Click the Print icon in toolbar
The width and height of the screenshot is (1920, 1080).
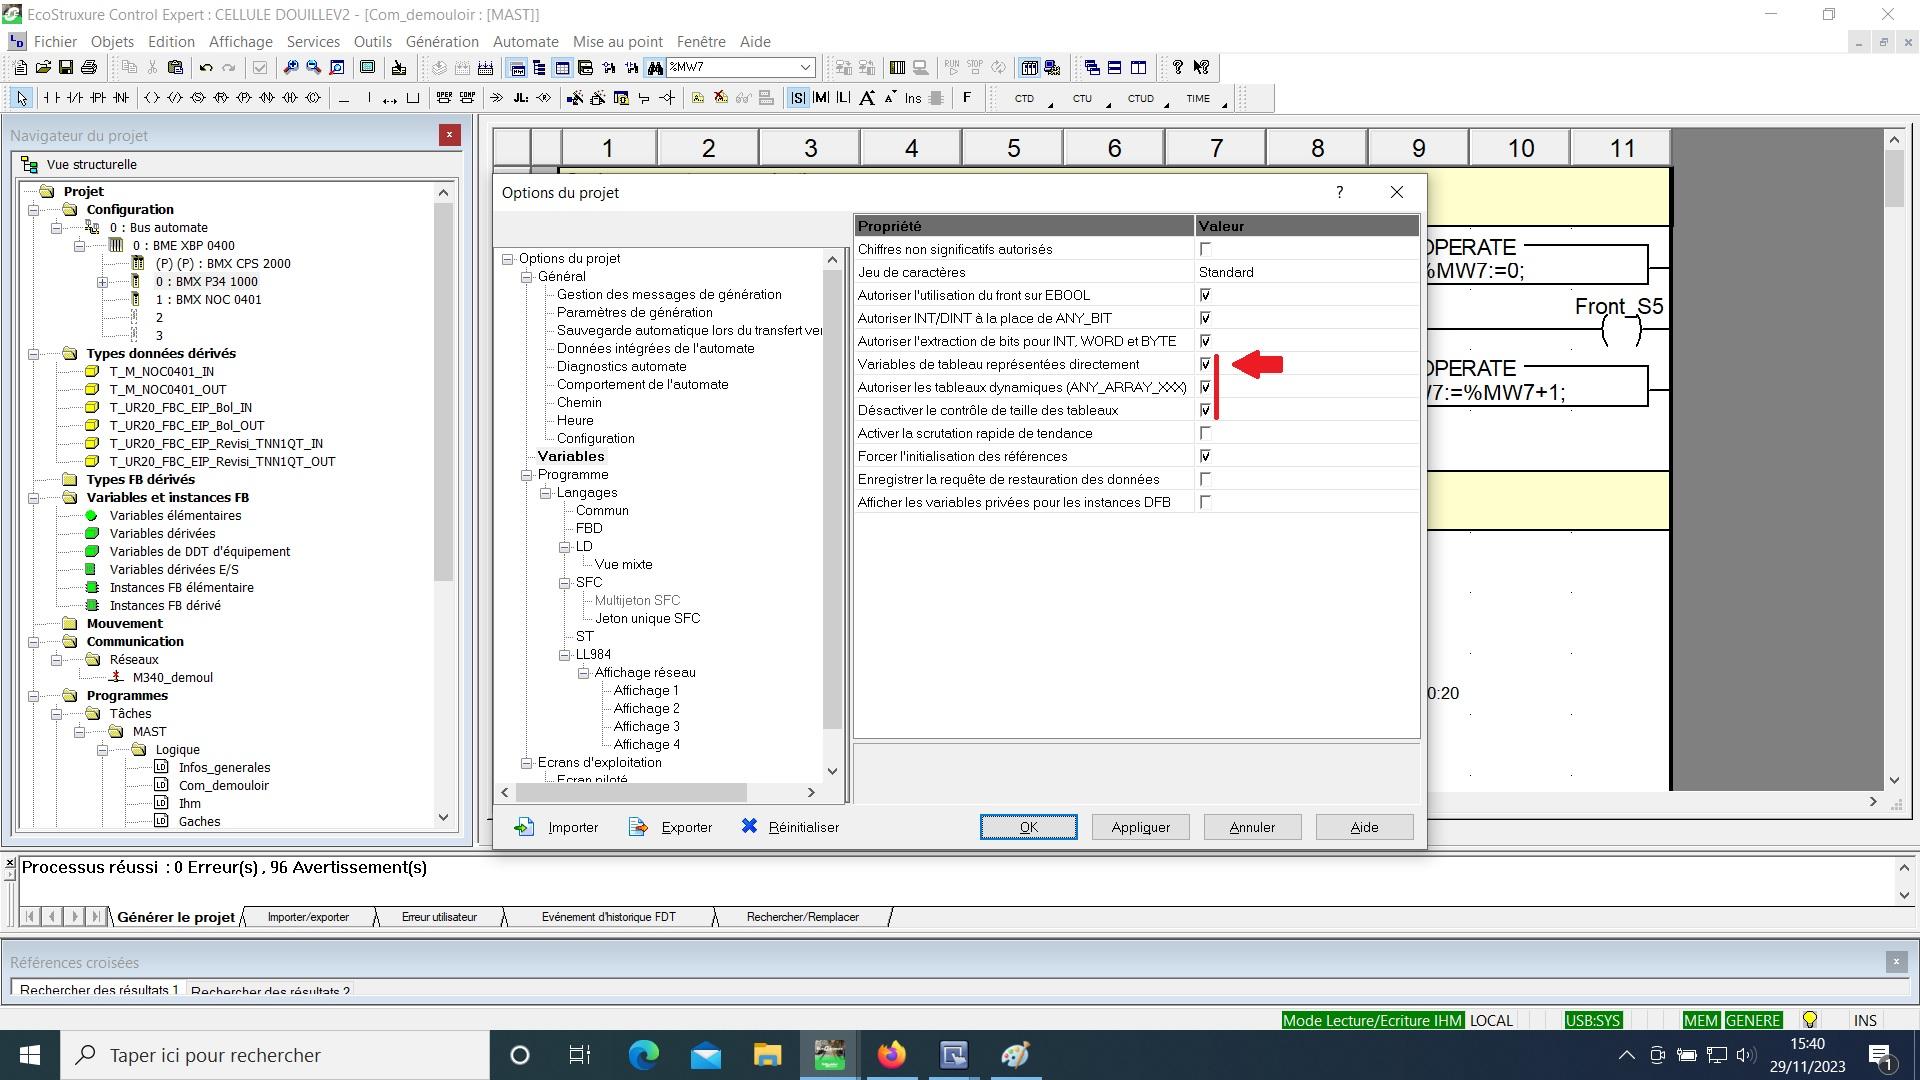(x=89, y=68)
